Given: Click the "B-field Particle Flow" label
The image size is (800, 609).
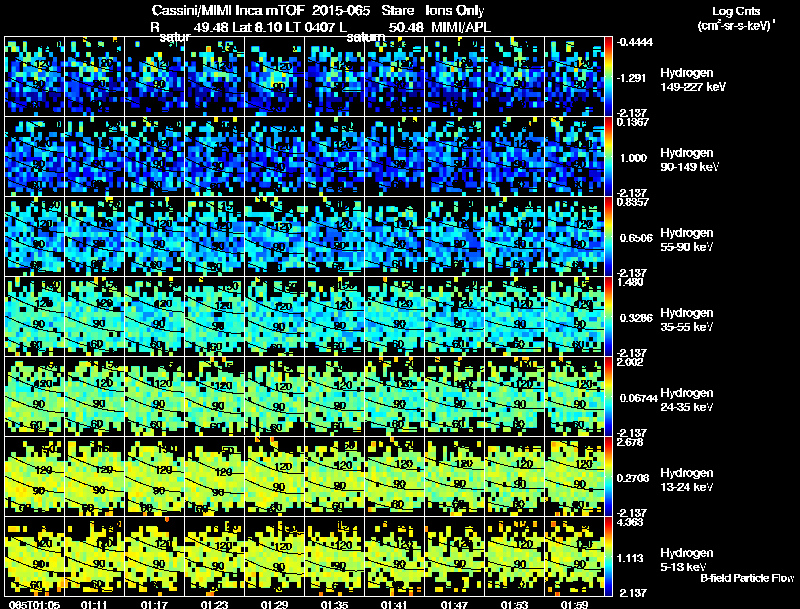Looking at the screenshot, I should pyautogui.click(x=747, y=578).
